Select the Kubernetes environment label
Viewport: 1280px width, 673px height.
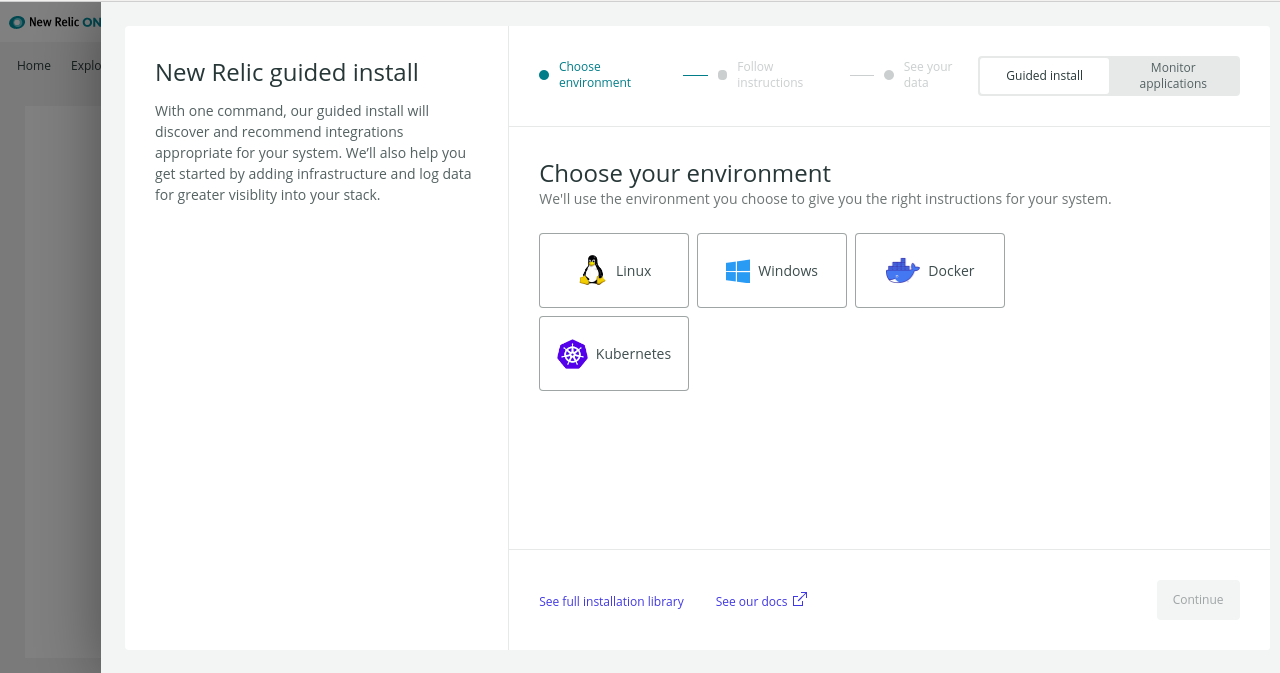pos(633,354)
